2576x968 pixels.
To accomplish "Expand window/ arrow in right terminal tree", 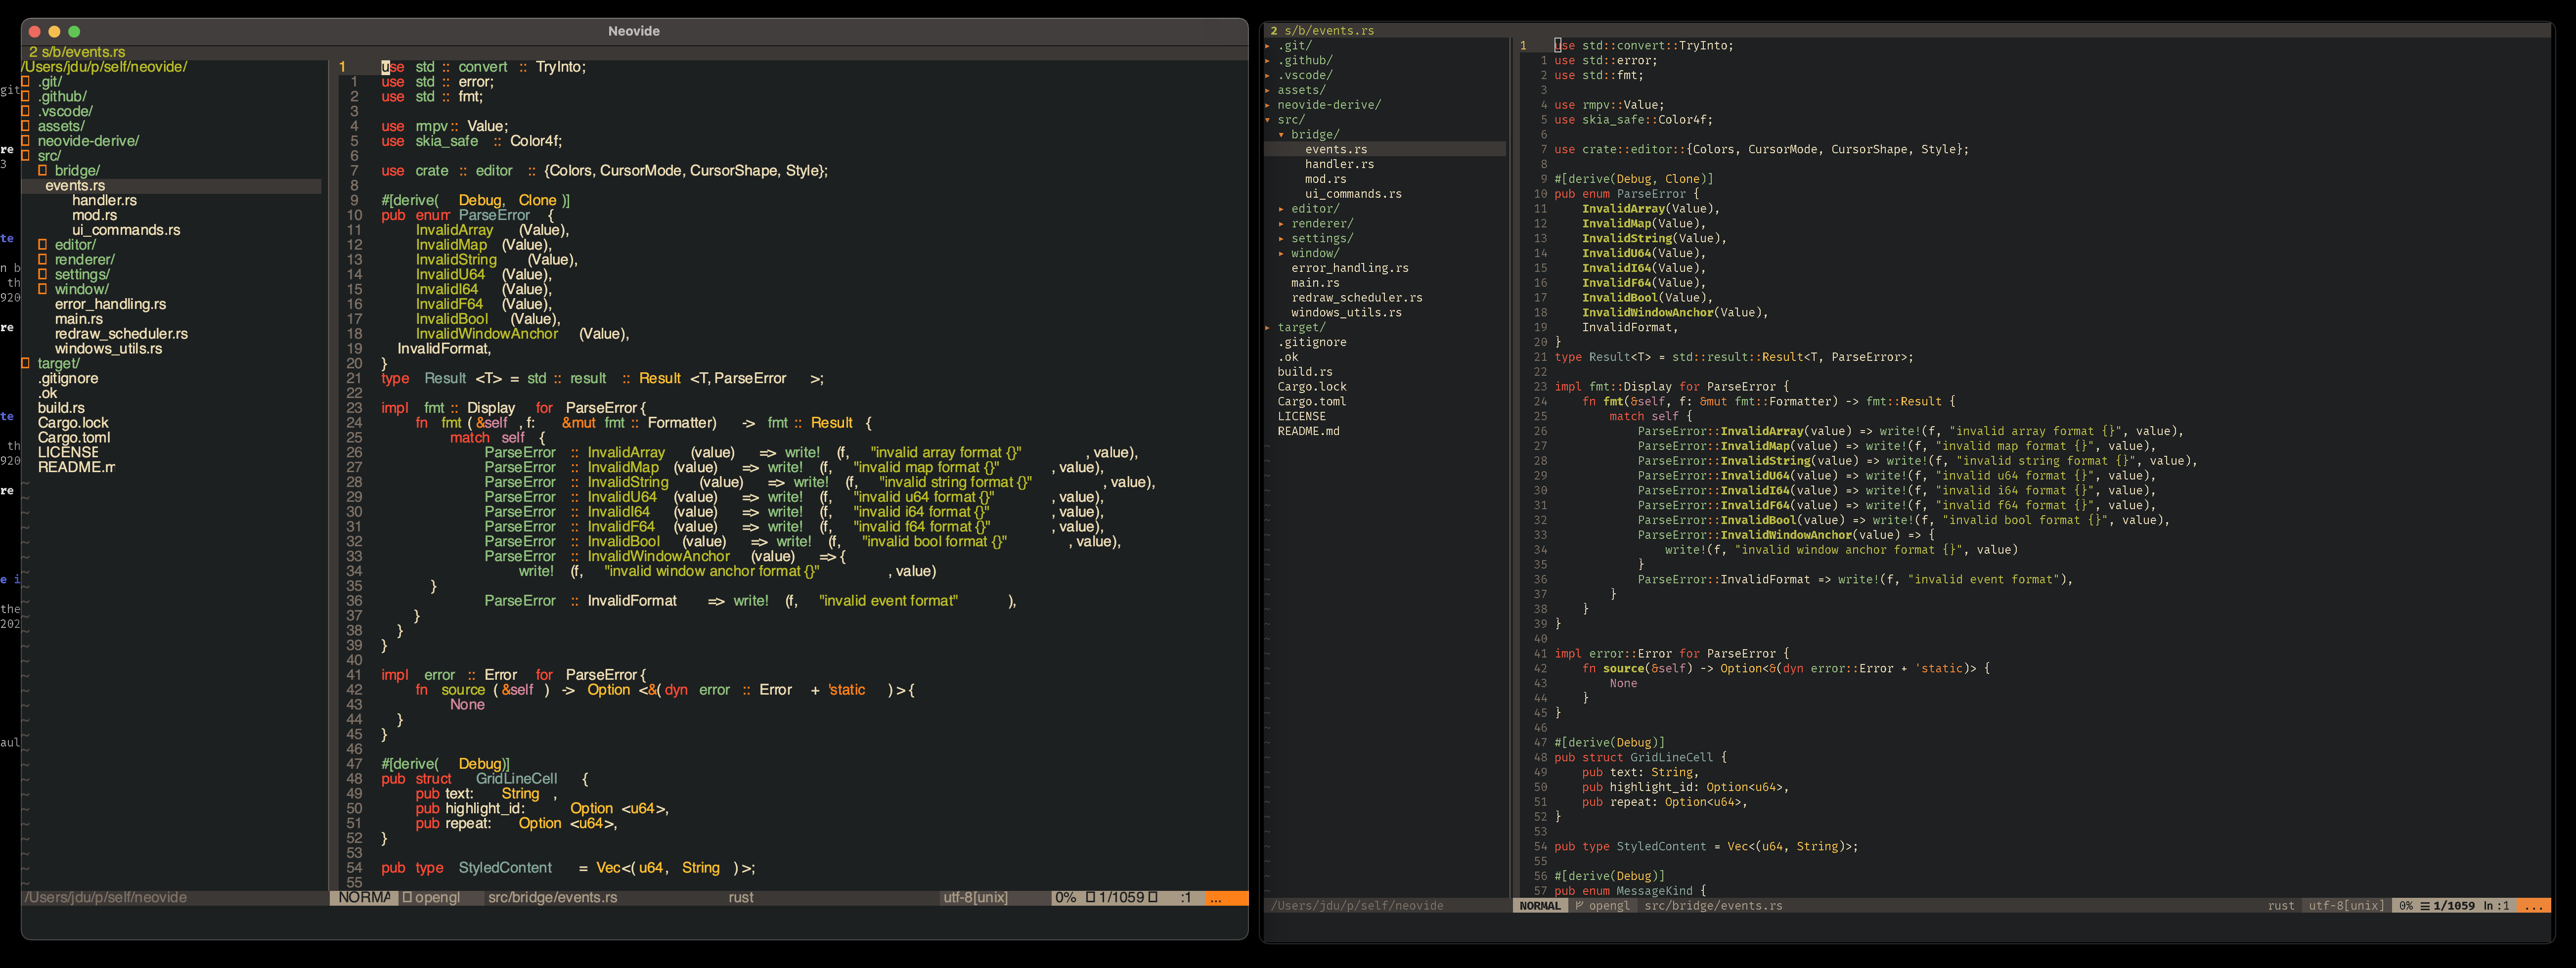I will pos(1281,253).
